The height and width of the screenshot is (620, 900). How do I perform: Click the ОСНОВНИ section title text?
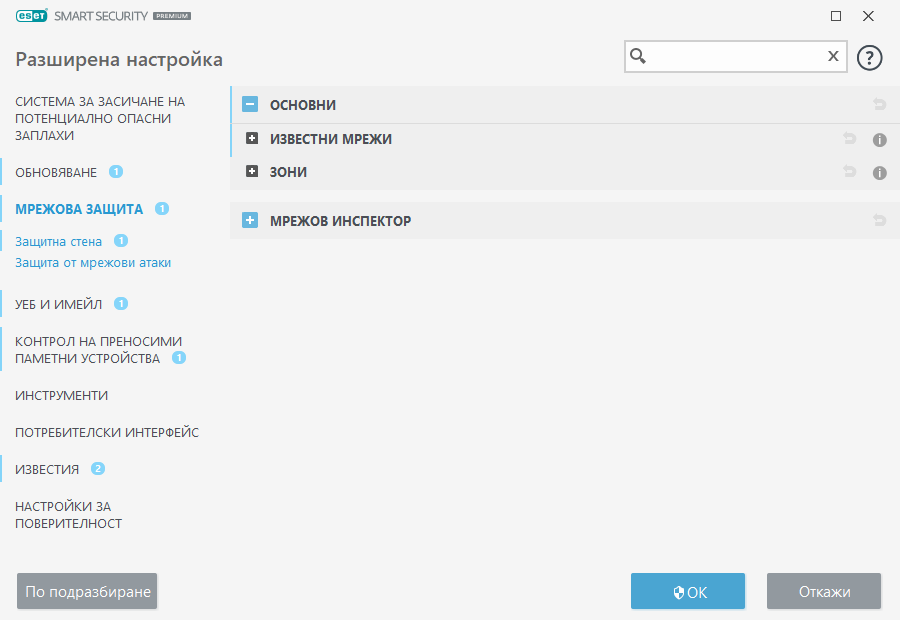pos(302,105)
